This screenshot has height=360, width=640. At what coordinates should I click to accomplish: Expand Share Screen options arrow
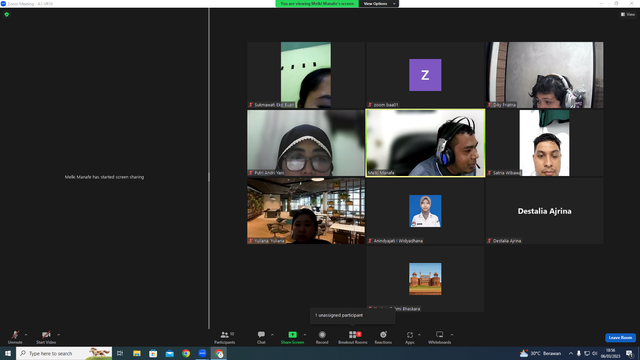[305, 335]
